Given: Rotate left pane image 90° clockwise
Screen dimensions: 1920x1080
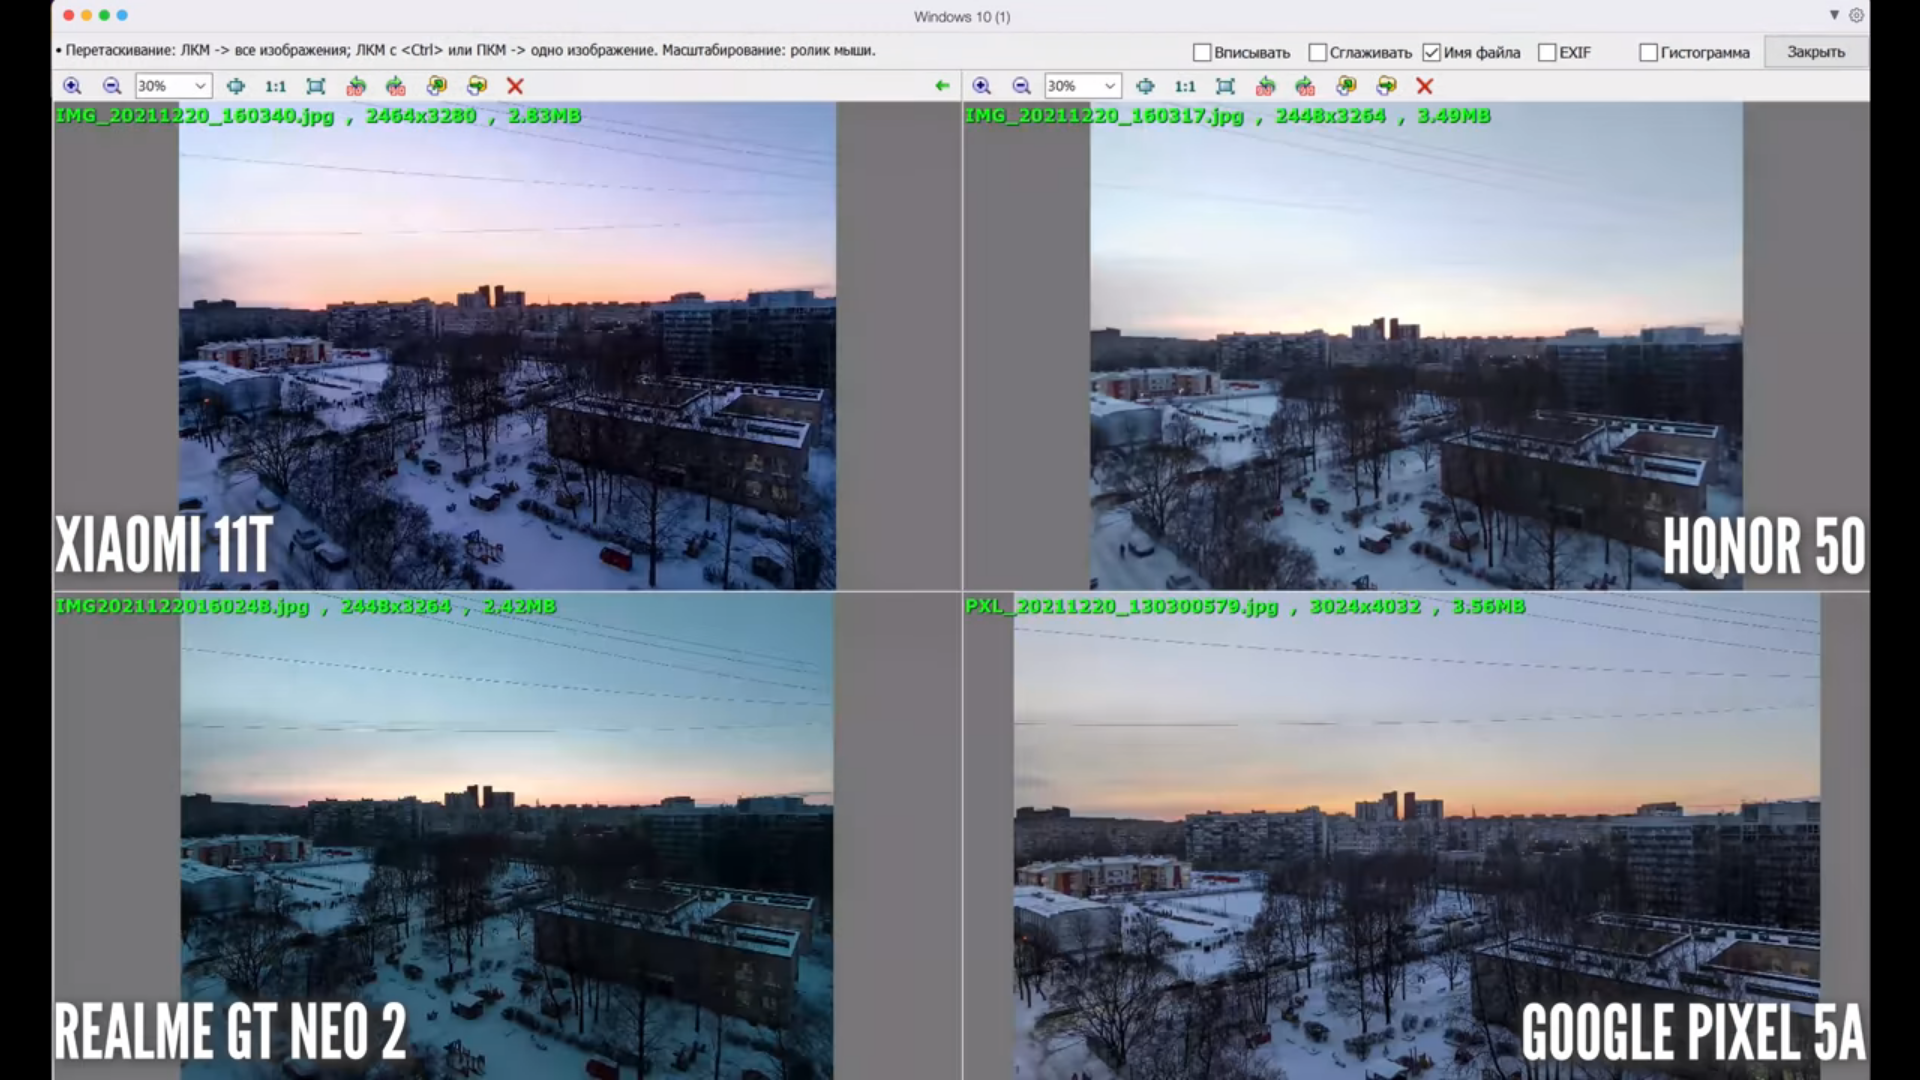Looking at the screenshot, I should (x=396, y=86).
